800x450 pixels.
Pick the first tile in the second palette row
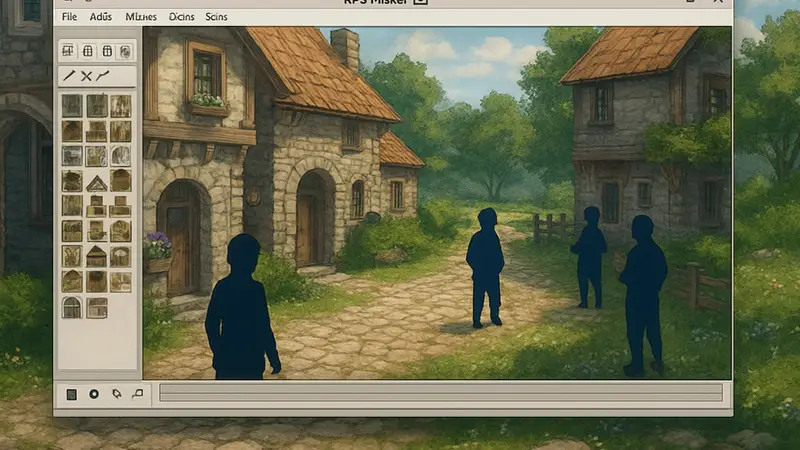pos(72,131)
